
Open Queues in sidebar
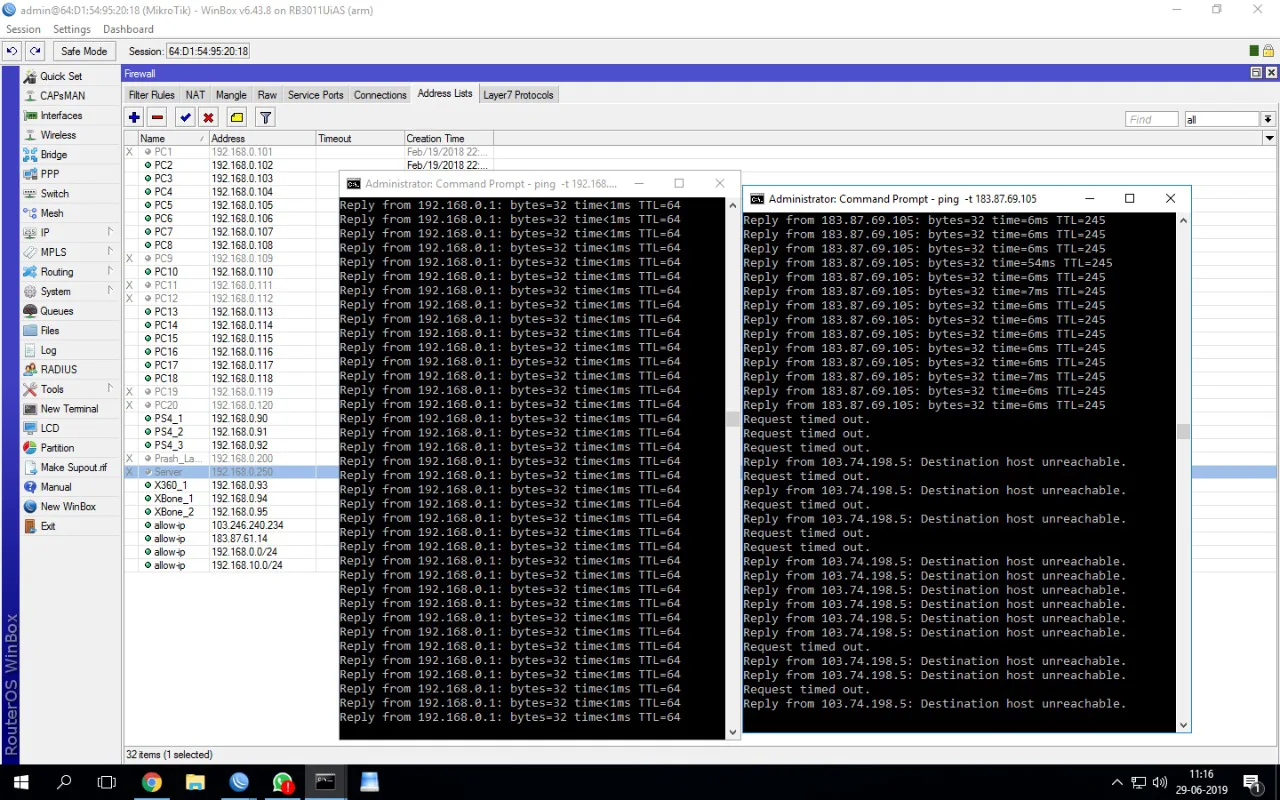57,311
